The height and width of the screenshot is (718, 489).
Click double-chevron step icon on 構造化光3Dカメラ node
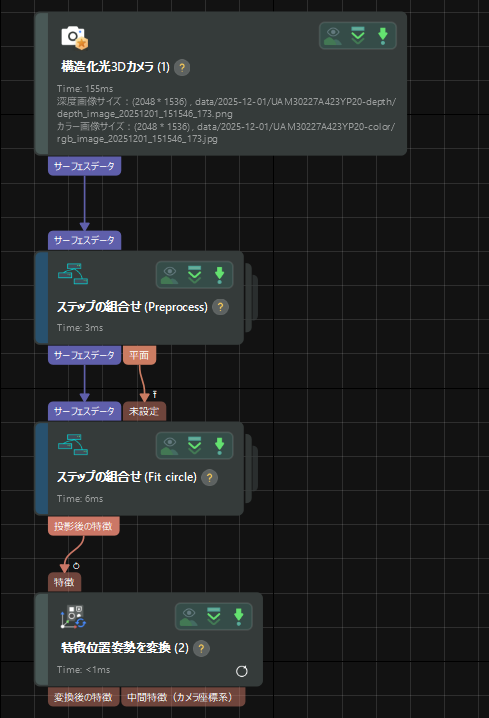click(358, 36)
